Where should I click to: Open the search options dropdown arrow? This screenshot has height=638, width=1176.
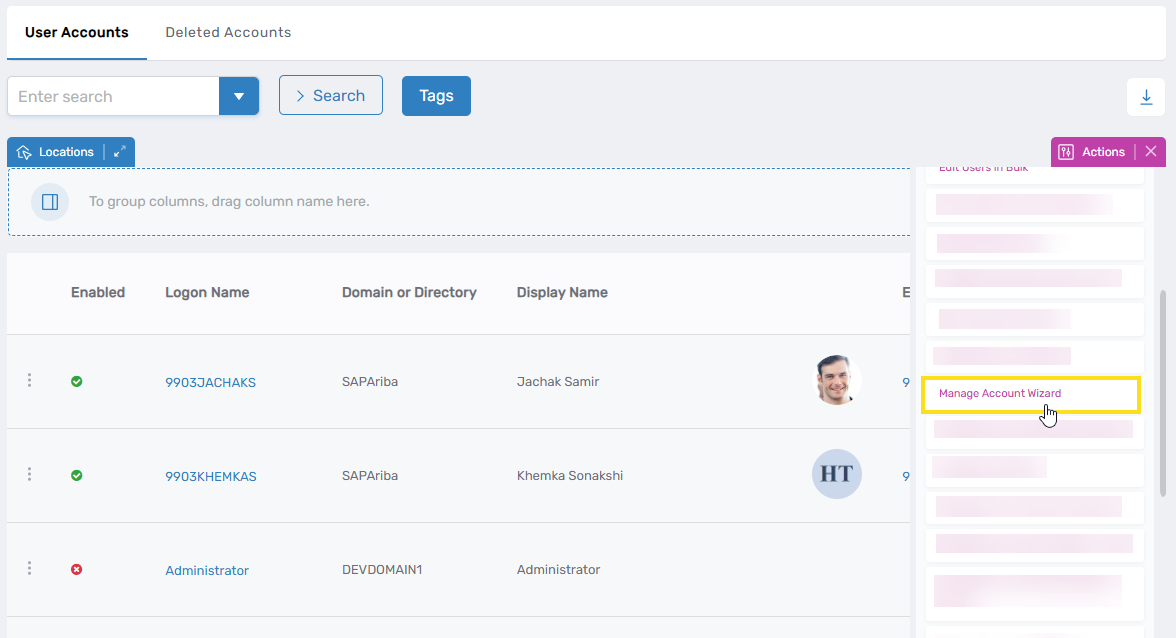239,96
